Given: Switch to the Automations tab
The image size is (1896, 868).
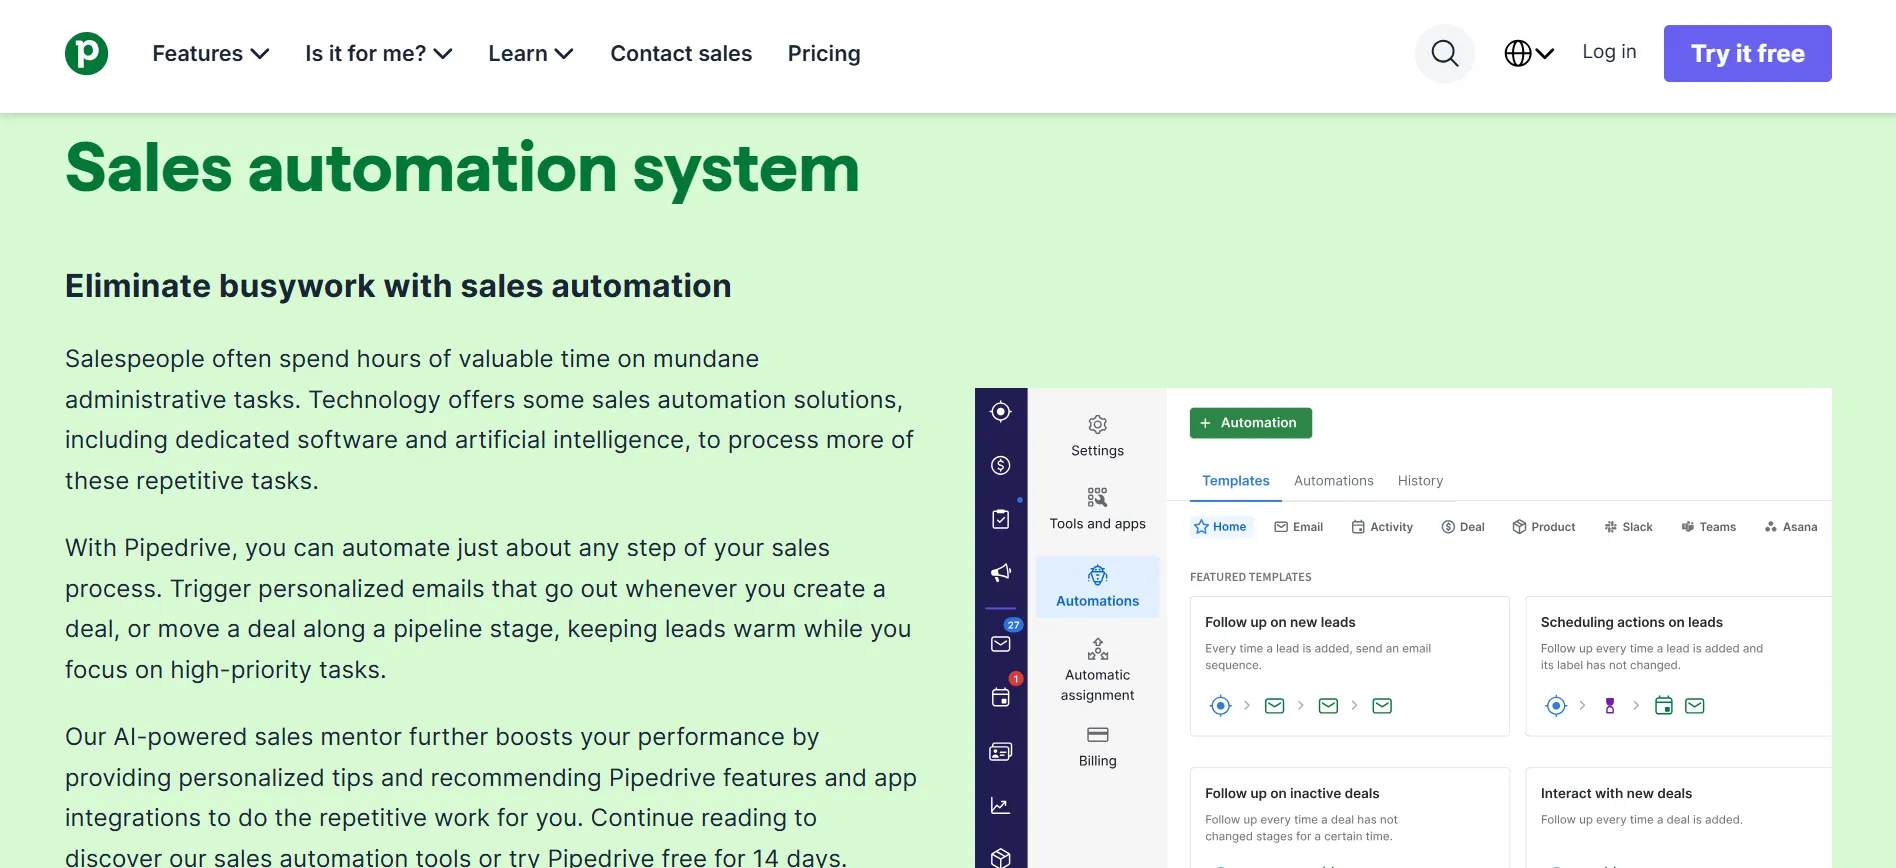Looking at the screenshot, I should pyautogui.click(x=1333, y=481).
